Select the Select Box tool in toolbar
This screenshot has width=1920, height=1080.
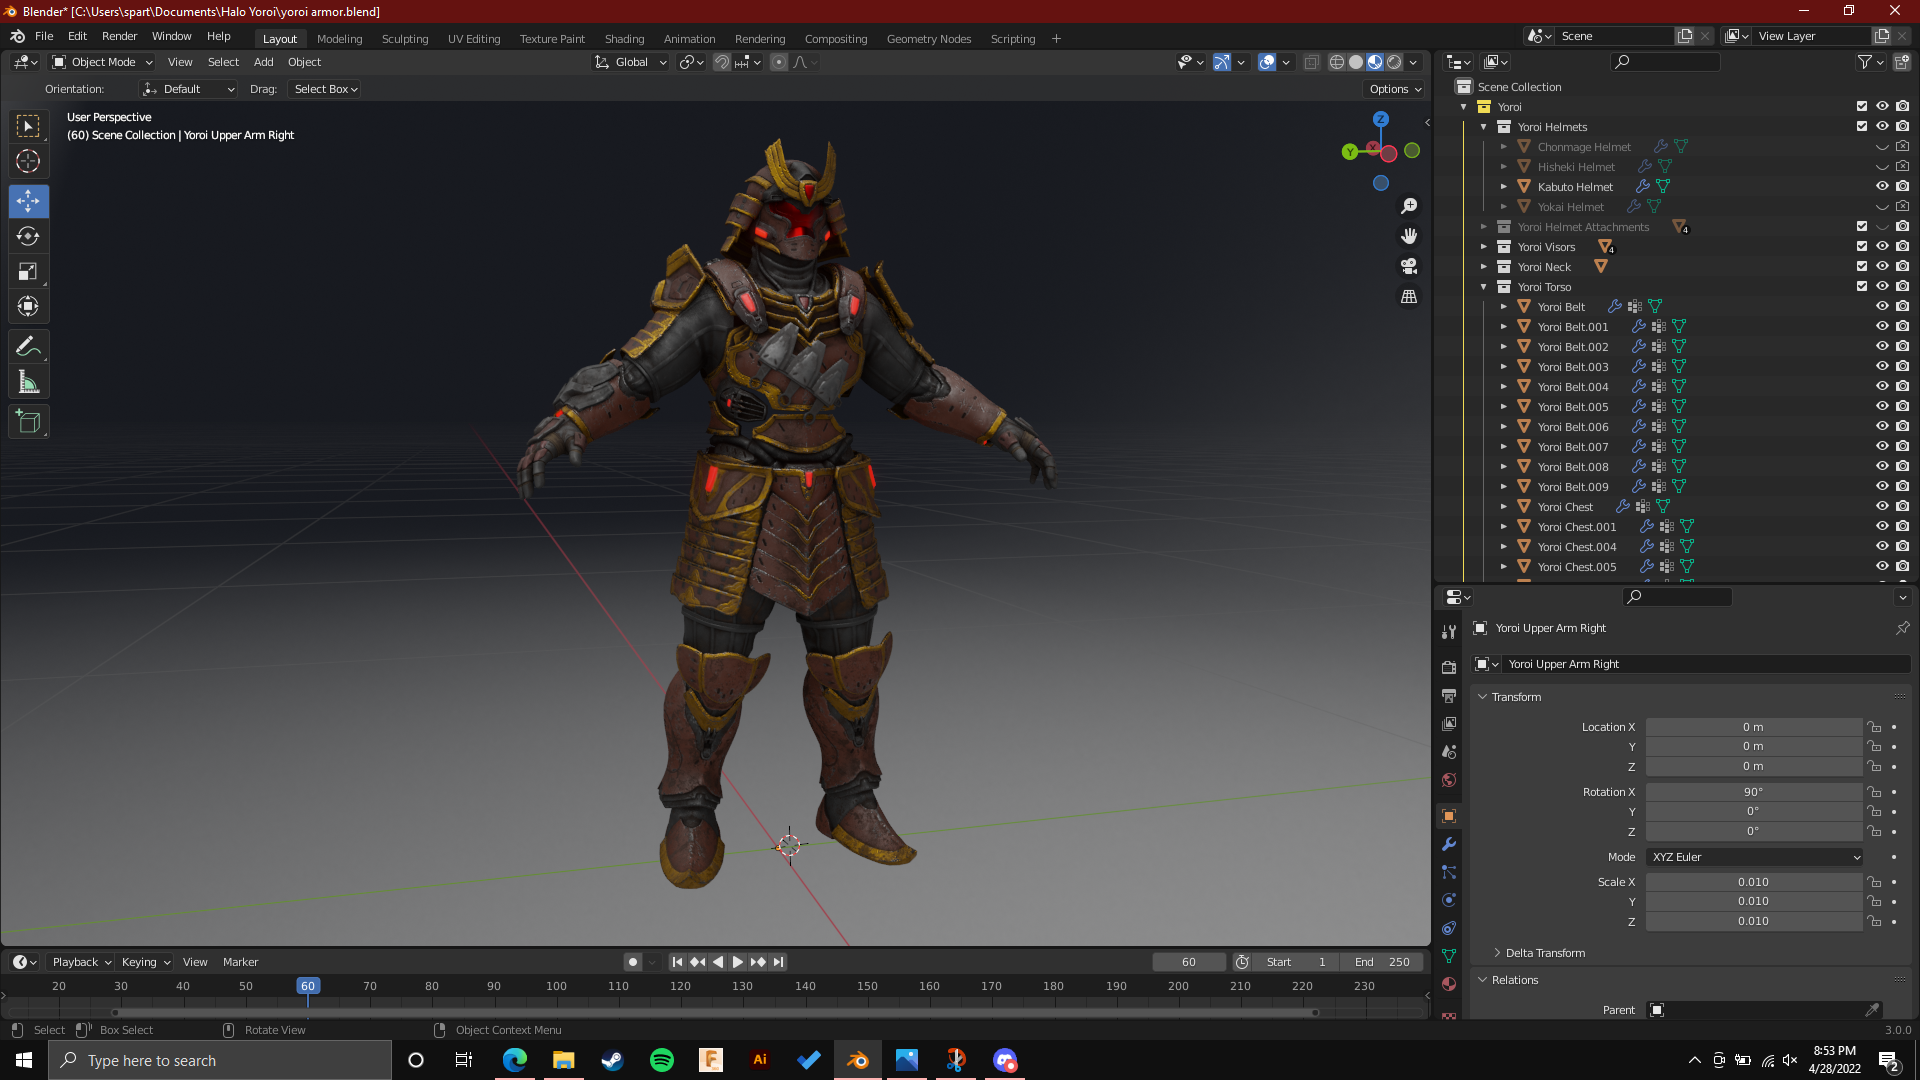(x=28, y=126)
